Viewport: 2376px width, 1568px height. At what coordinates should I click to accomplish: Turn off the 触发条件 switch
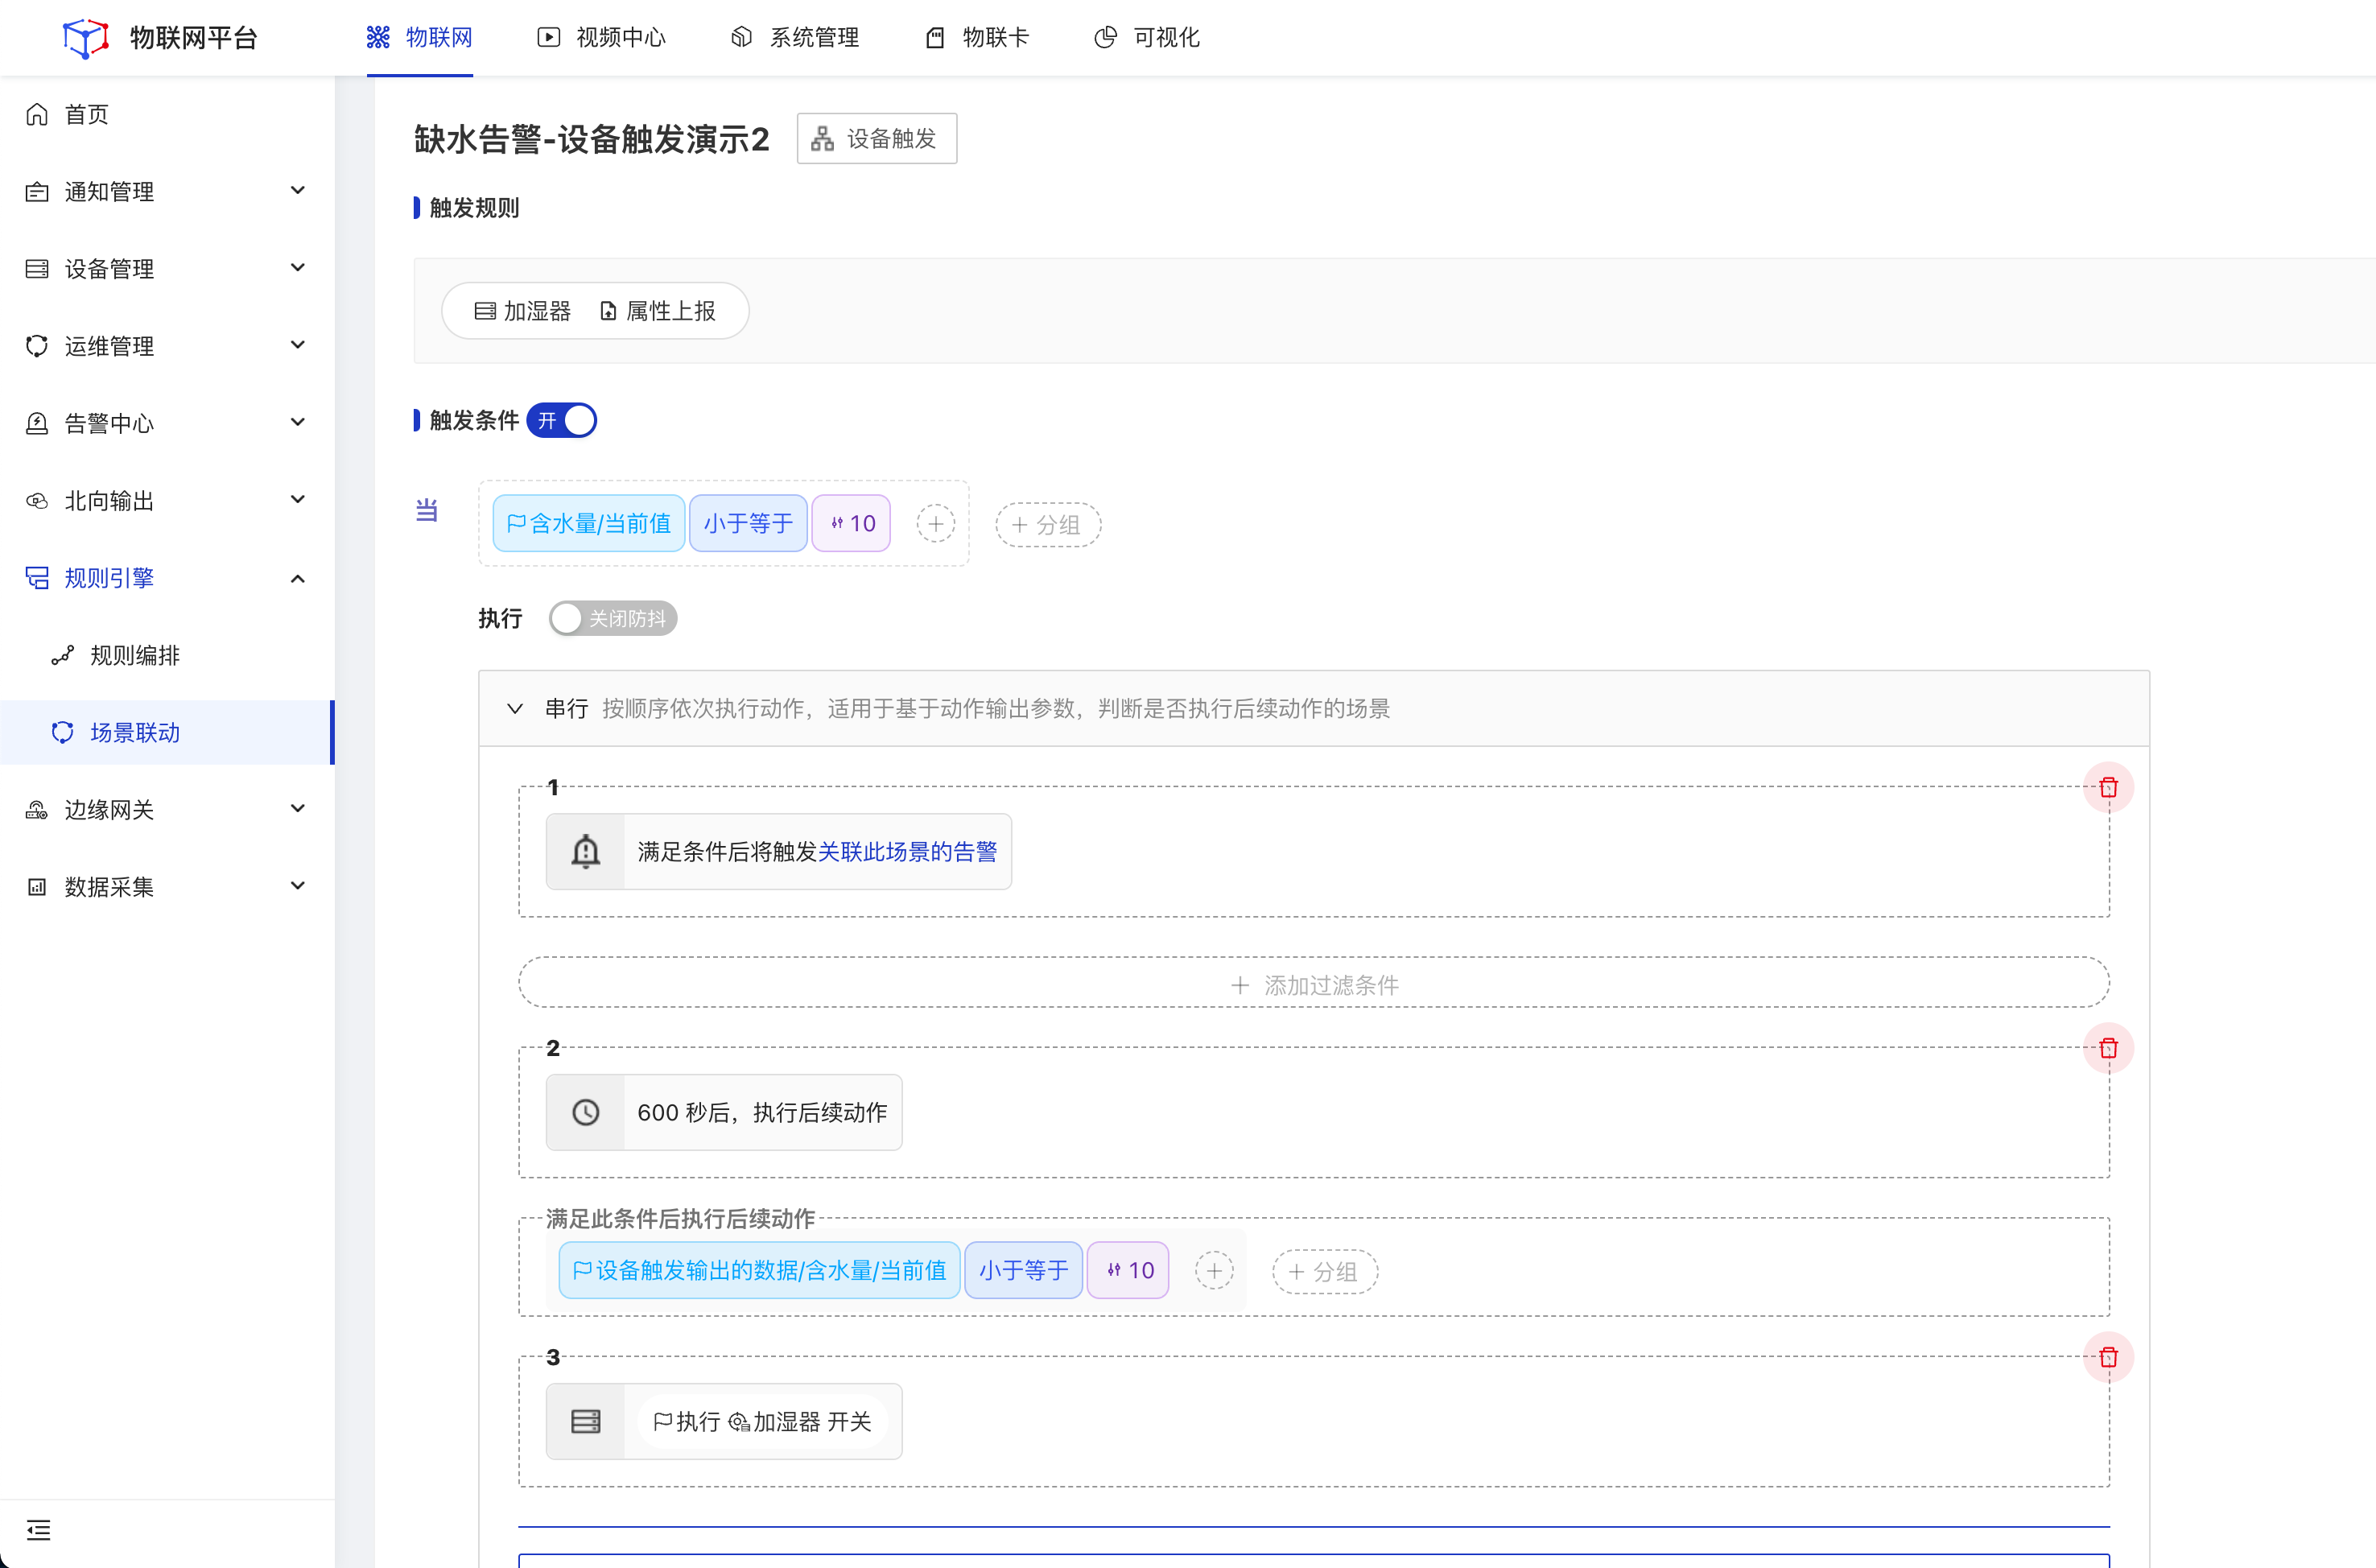[562, 420]
